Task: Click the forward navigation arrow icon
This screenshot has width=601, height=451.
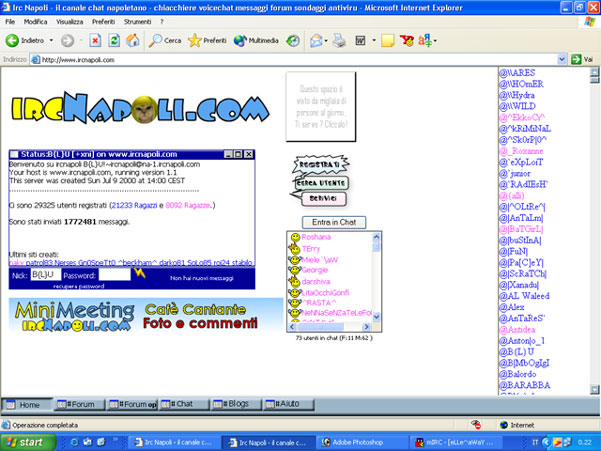Action: [67, 40]
